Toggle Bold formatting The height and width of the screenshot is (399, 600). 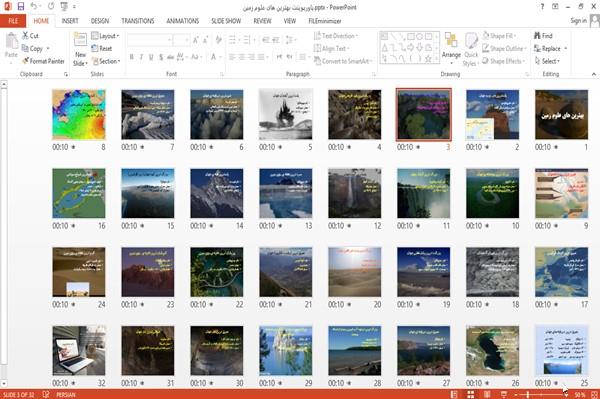tap(132, 57)
